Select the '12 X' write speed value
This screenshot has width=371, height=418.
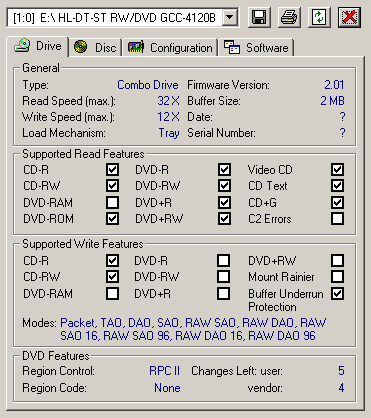tap(168, 117)
